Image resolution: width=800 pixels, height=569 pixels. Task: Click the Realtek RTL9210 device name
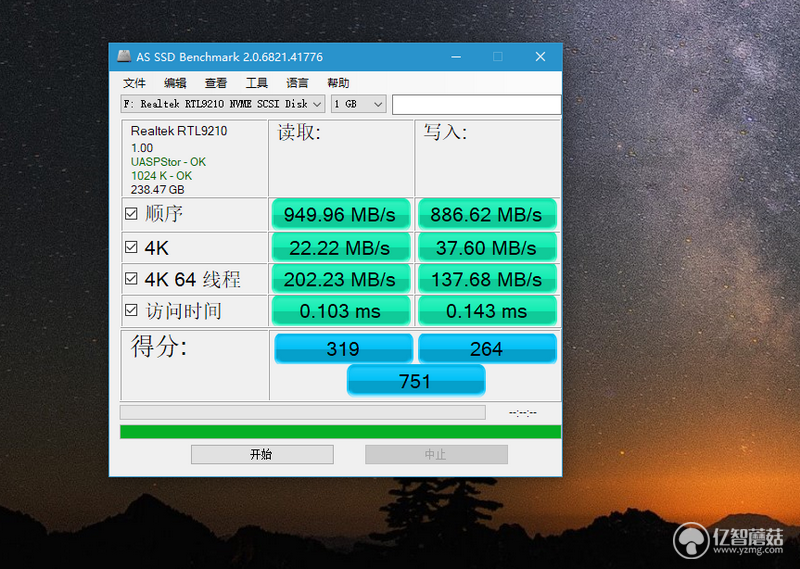(179, 131)
